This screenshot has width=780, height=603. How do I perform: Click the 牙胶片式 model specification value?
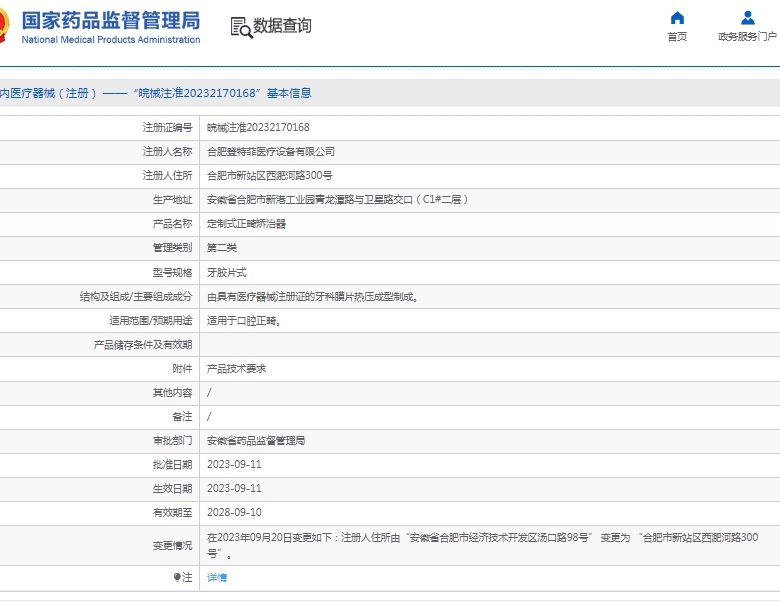tap(227, 273)
